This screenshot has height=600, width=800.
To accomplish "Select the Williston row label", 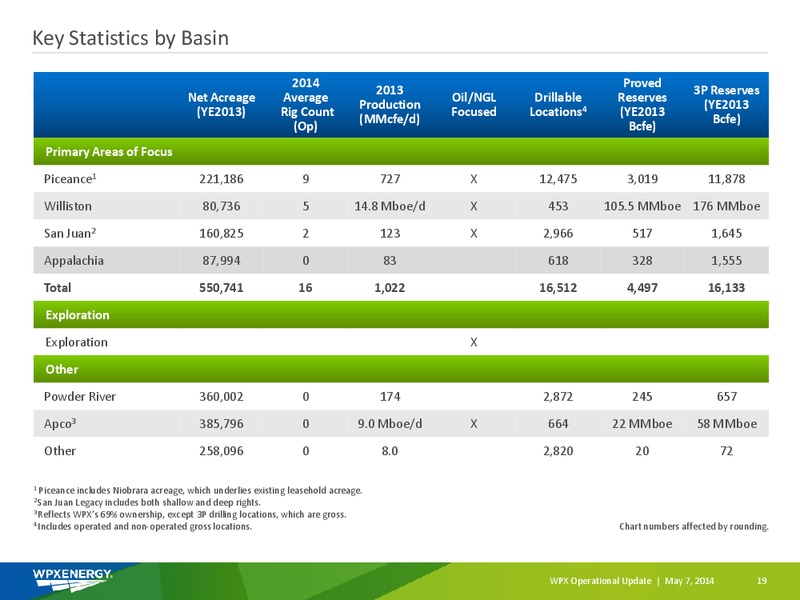I will point(68,206).
